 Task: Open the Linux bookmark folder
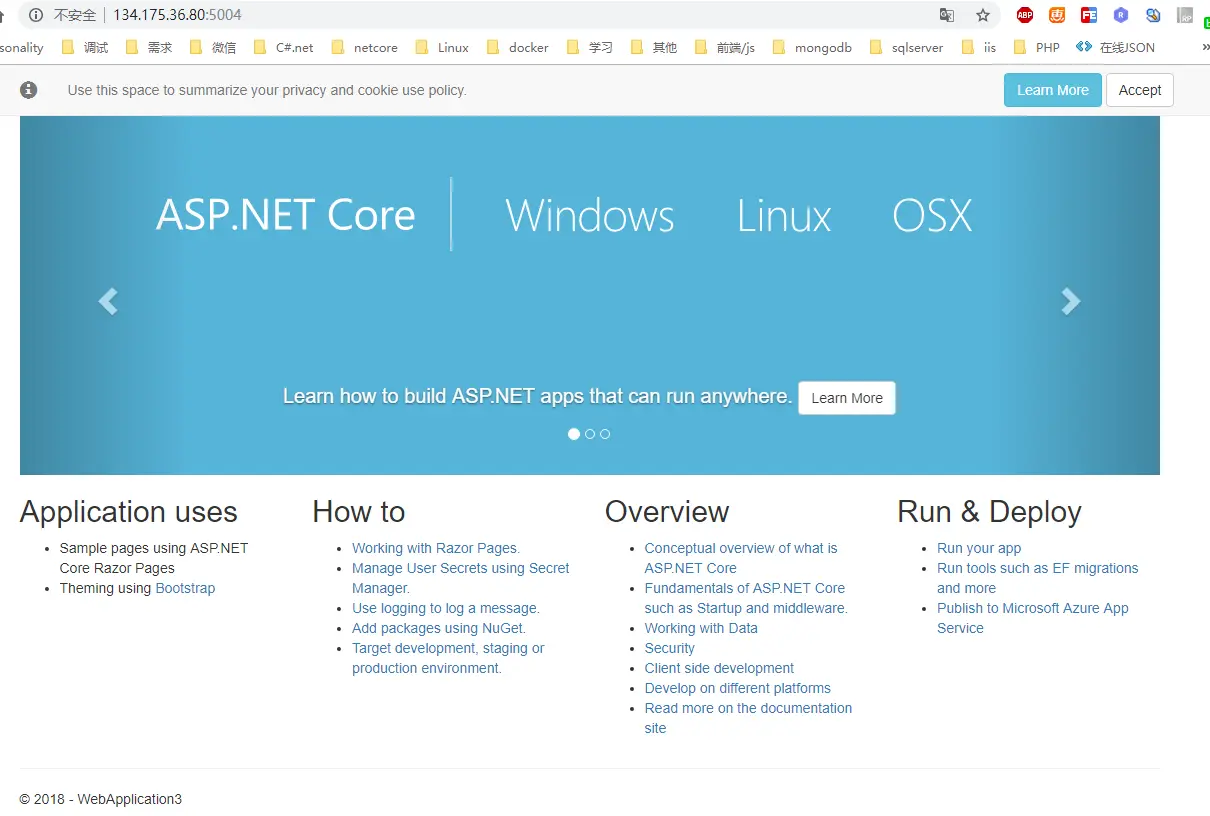441,47
